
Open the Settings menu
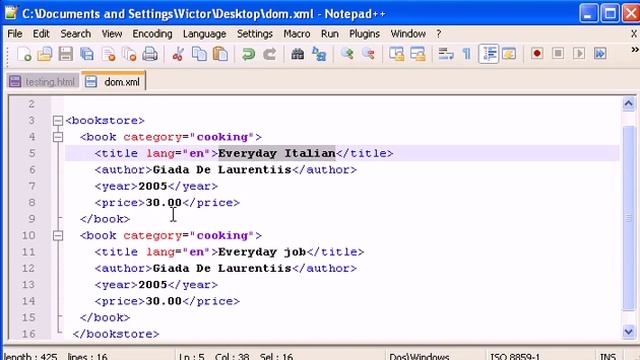pyautogui.click(x=255, y=34)
